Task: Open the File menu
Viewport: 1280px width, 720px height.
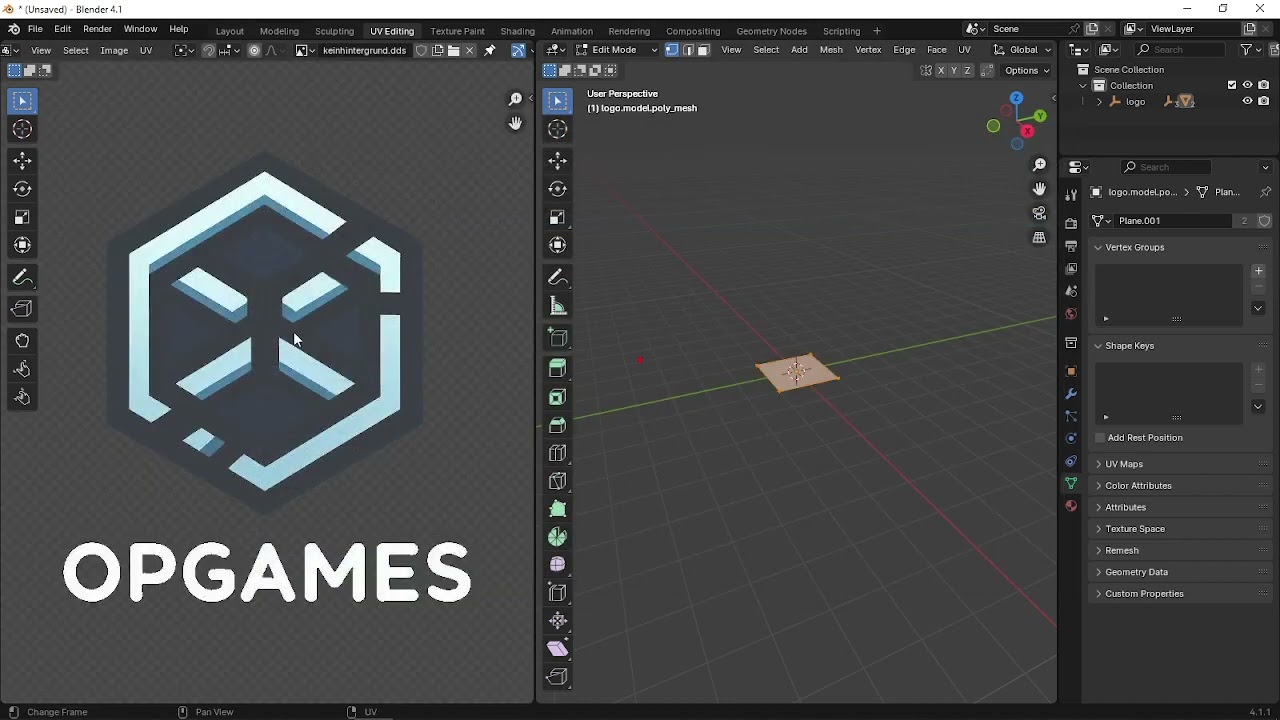Action: [x=35, y=30]
